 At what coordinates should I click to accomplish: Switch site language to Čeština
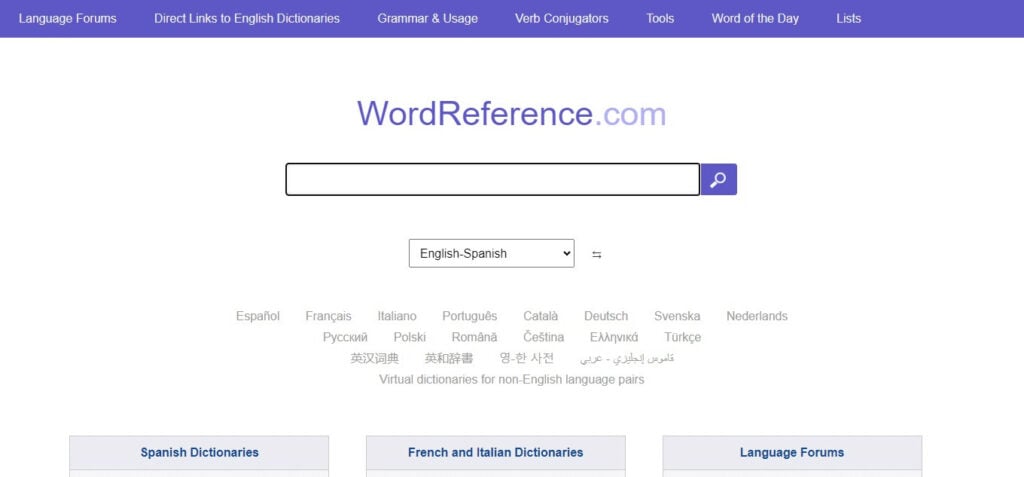coord(543,337)
